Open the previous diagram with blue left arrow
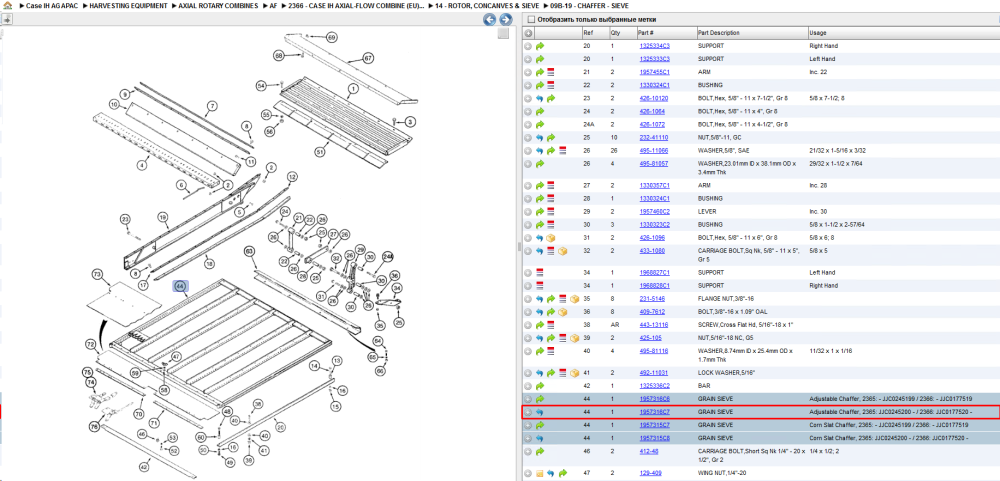 pos(489,20)
